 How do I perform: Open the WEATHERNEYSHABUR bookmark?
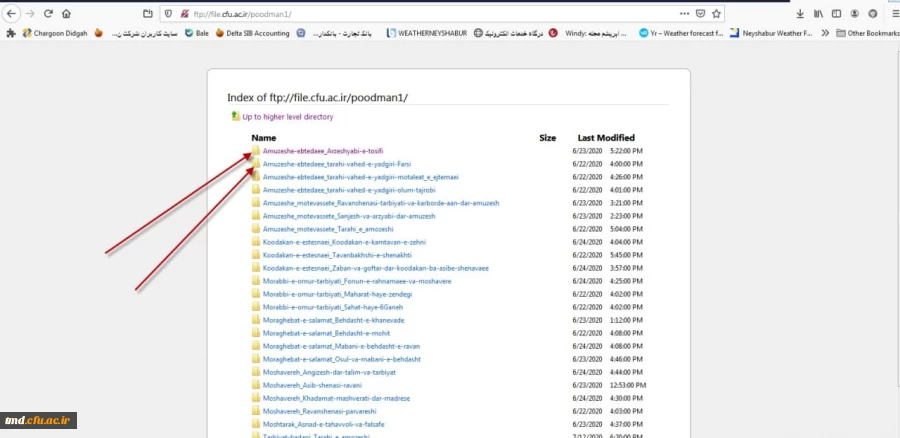[428, 33]
